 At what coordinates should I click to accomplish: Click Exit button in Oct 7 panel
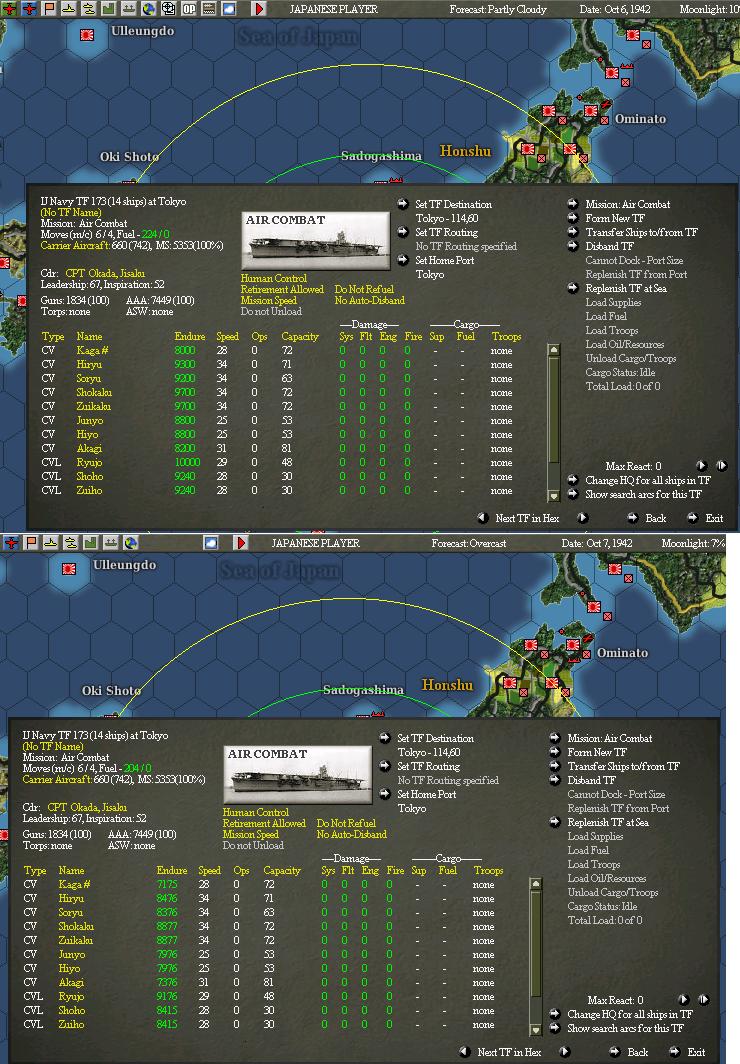697,1052
